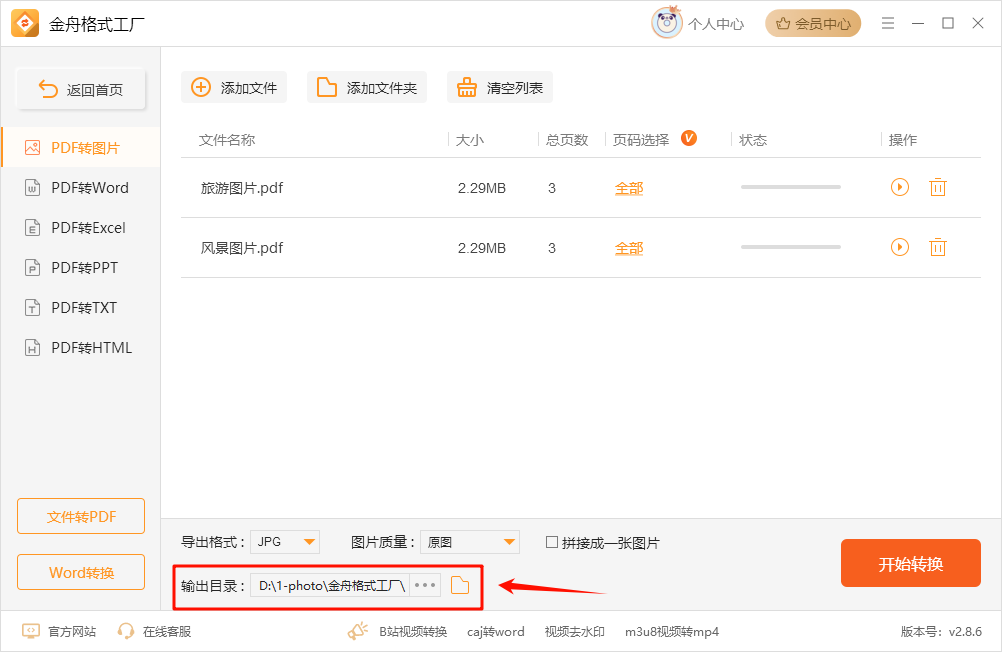Image resolution: width=1002 pixels, height=652 pixels.
Task: Click the 输出目录 path field
Action: tap(330, 586)
